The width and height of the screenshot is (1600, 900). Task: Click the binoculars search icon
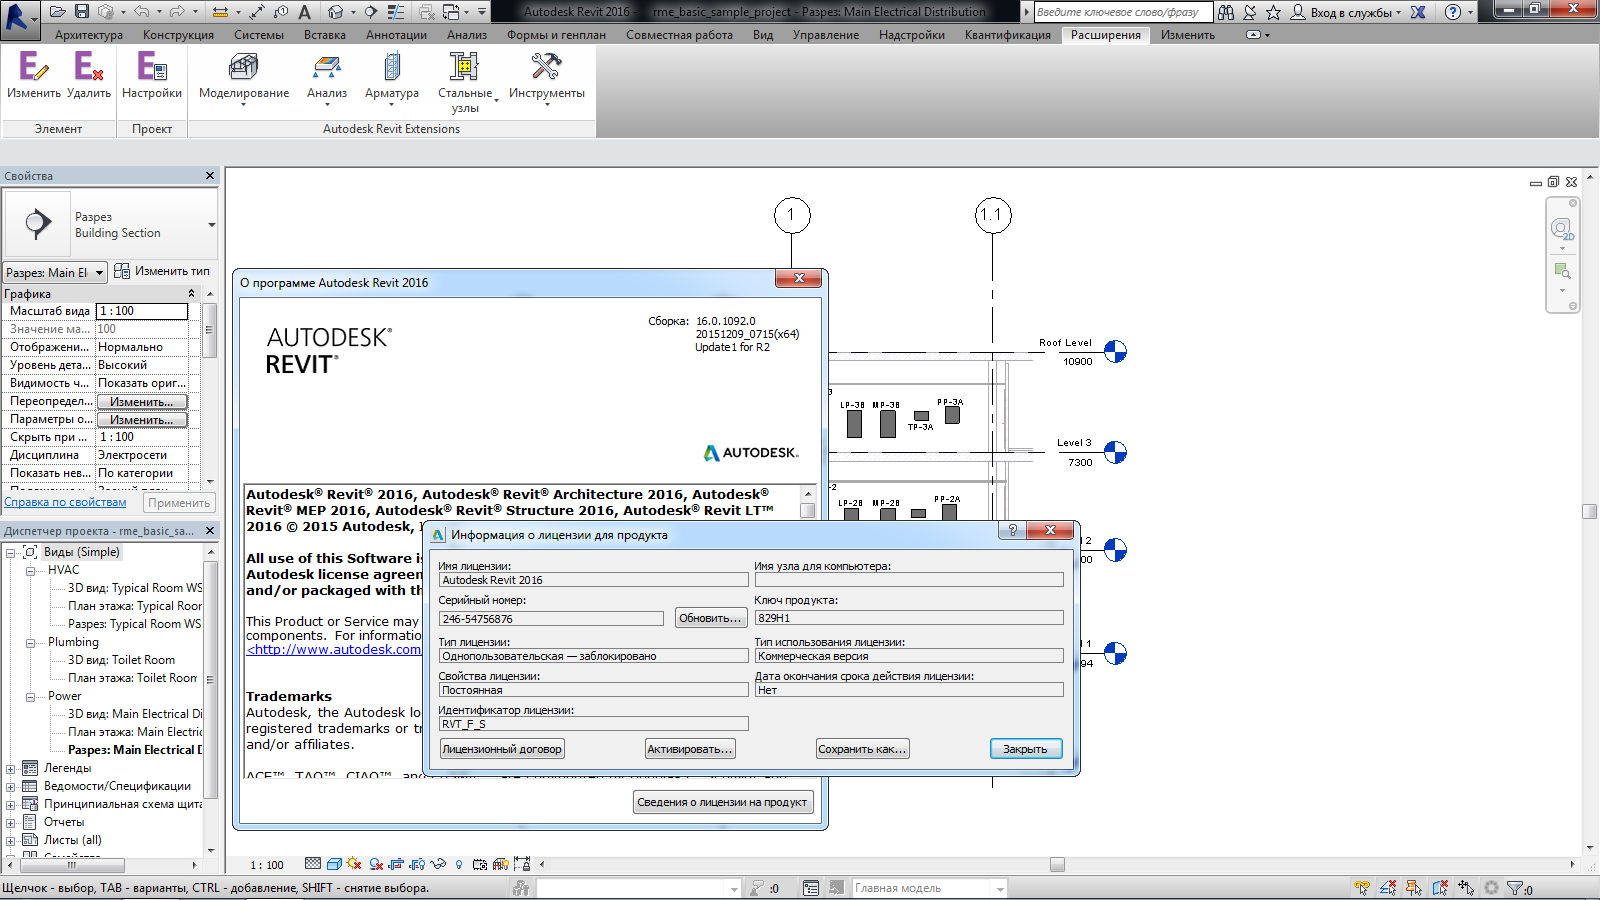point(1226,12)
